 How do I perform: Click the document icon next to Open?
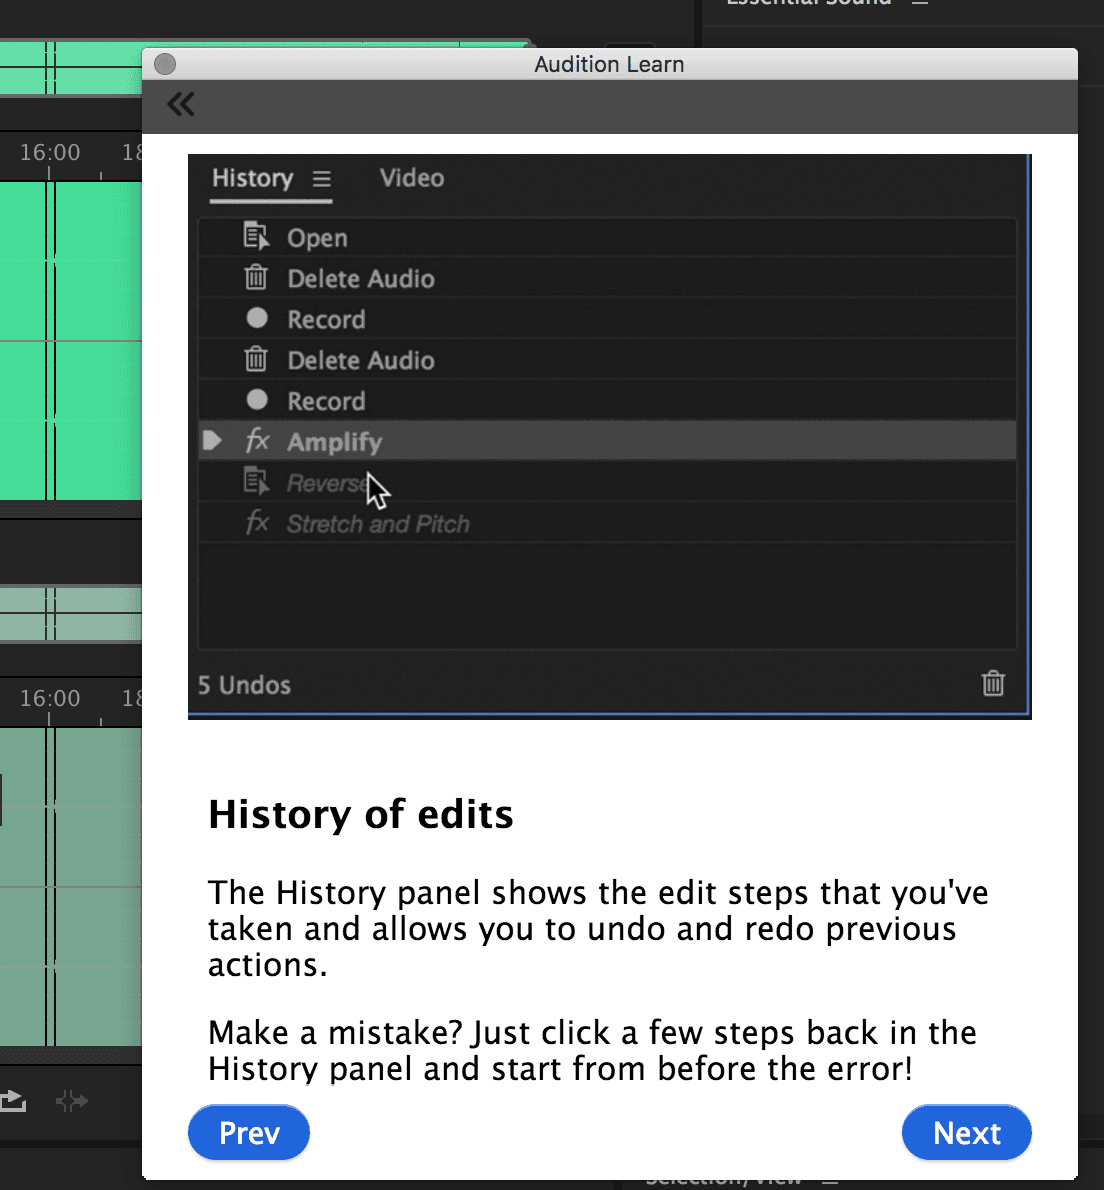click(x=256, y=236)
